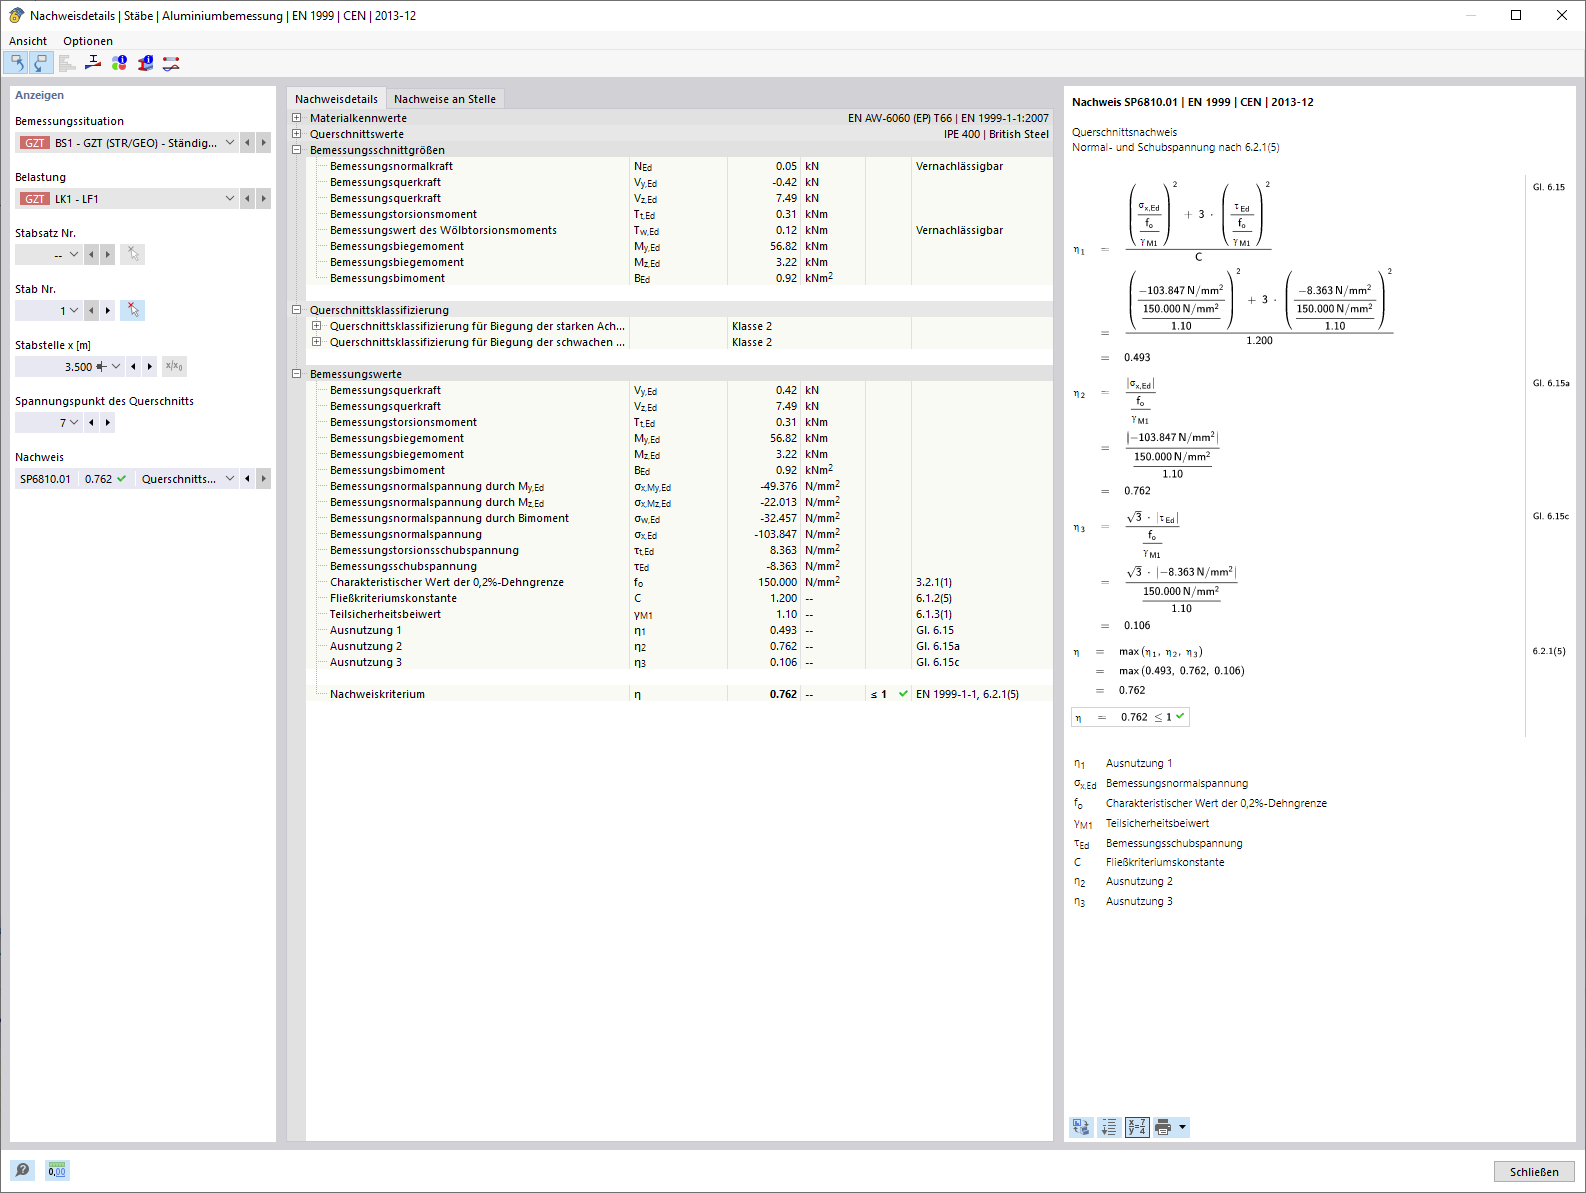Go to previous Stab Nr.

point(91,311)
